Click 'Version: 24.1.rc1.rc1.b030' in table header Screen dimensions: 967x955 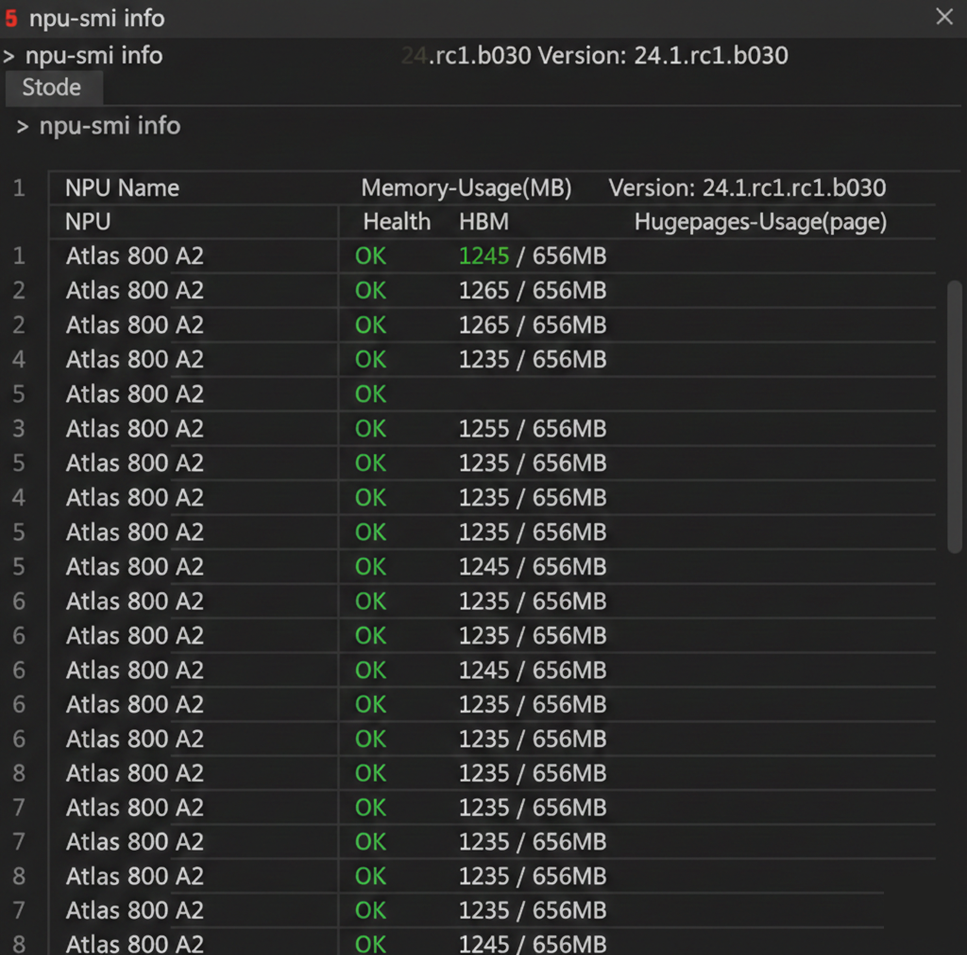pyautogui.click(x=747, y=188)
